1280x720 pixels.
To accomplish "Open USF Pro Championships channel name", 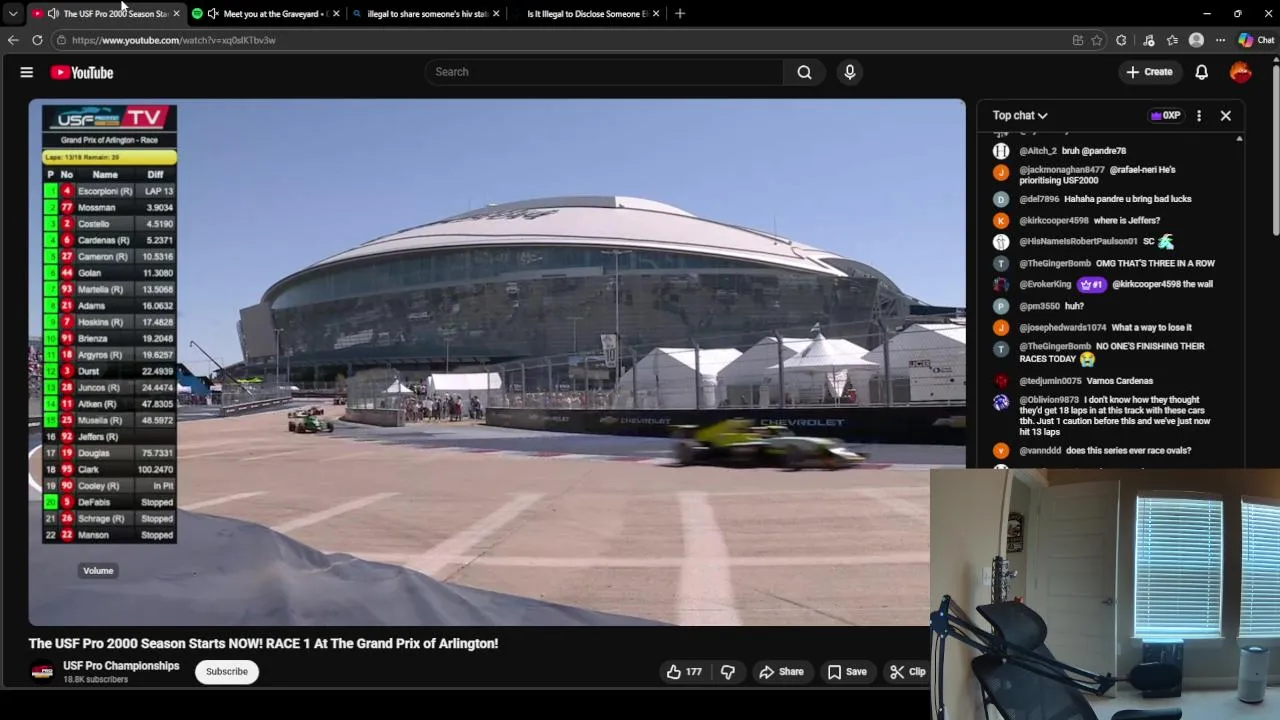I will 121,666.
